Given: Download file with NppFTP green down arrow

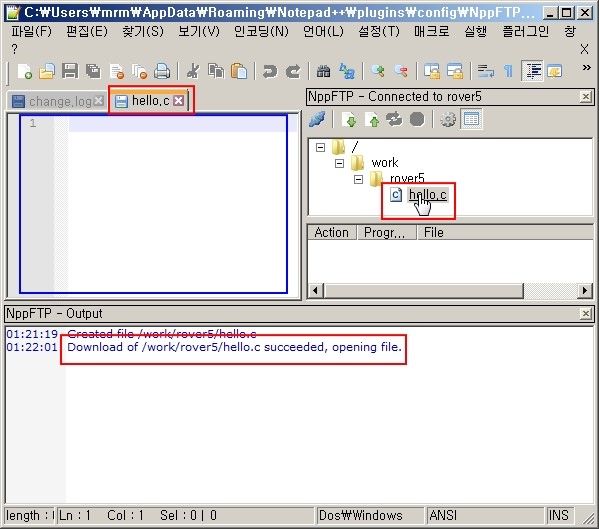Looking at the screenshot, I should (x=350, y=120).
